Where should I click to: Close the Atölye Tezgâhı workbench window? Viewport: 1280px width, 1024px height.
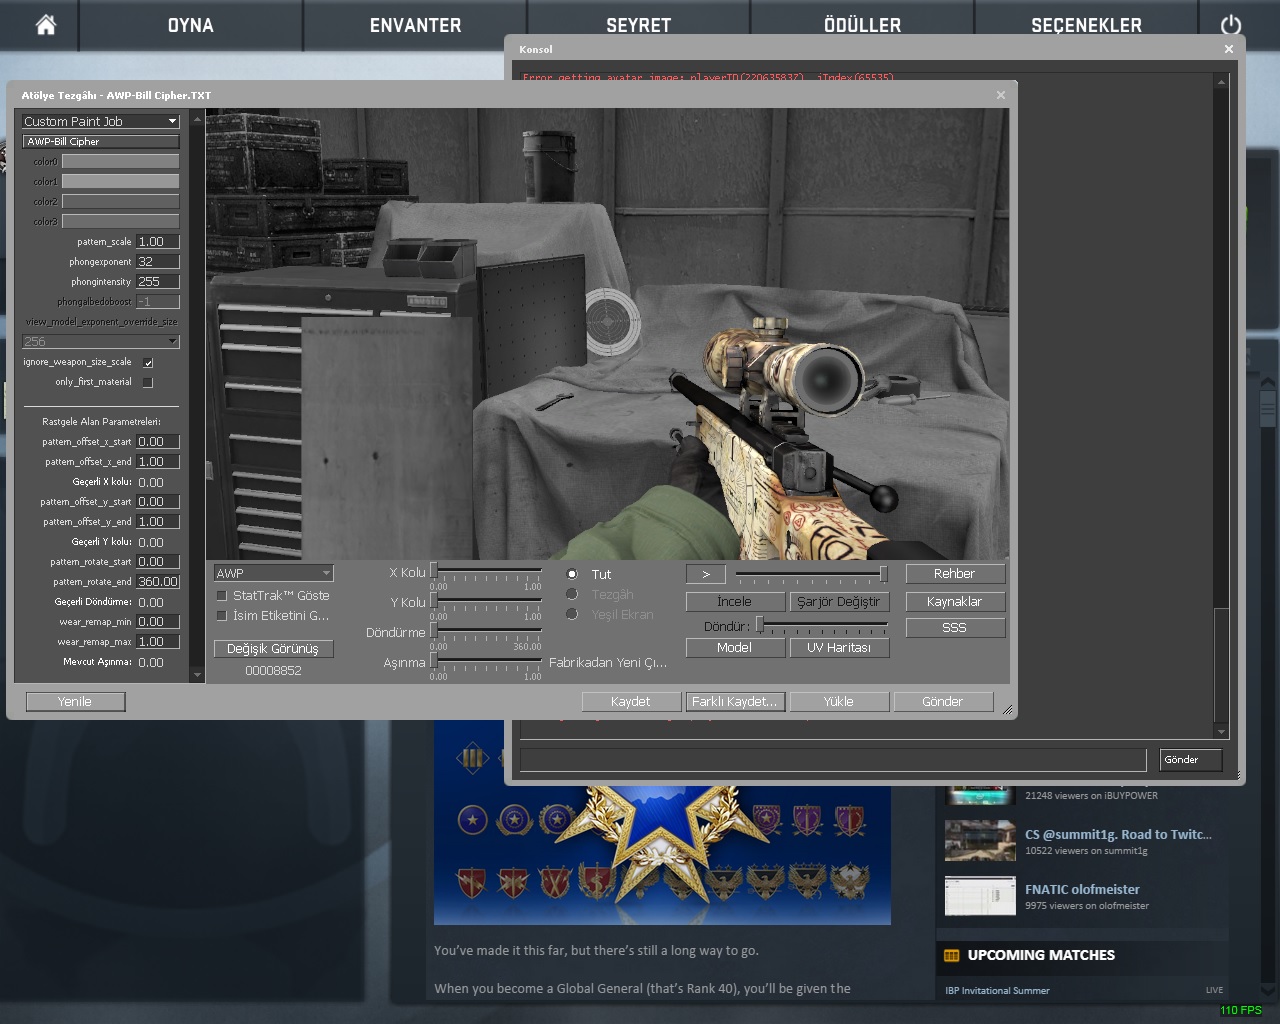[x=1000, y=95]
